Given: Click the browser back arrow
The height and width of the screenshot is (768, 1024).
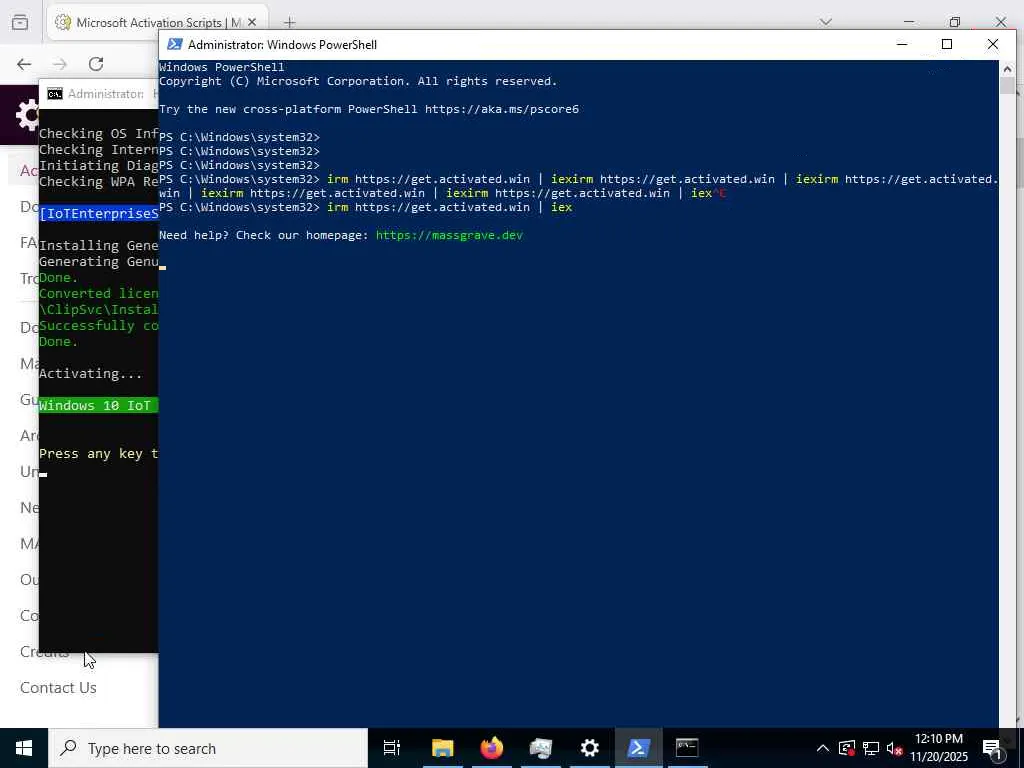Looking at the screenshot, I should click(24, 64).
